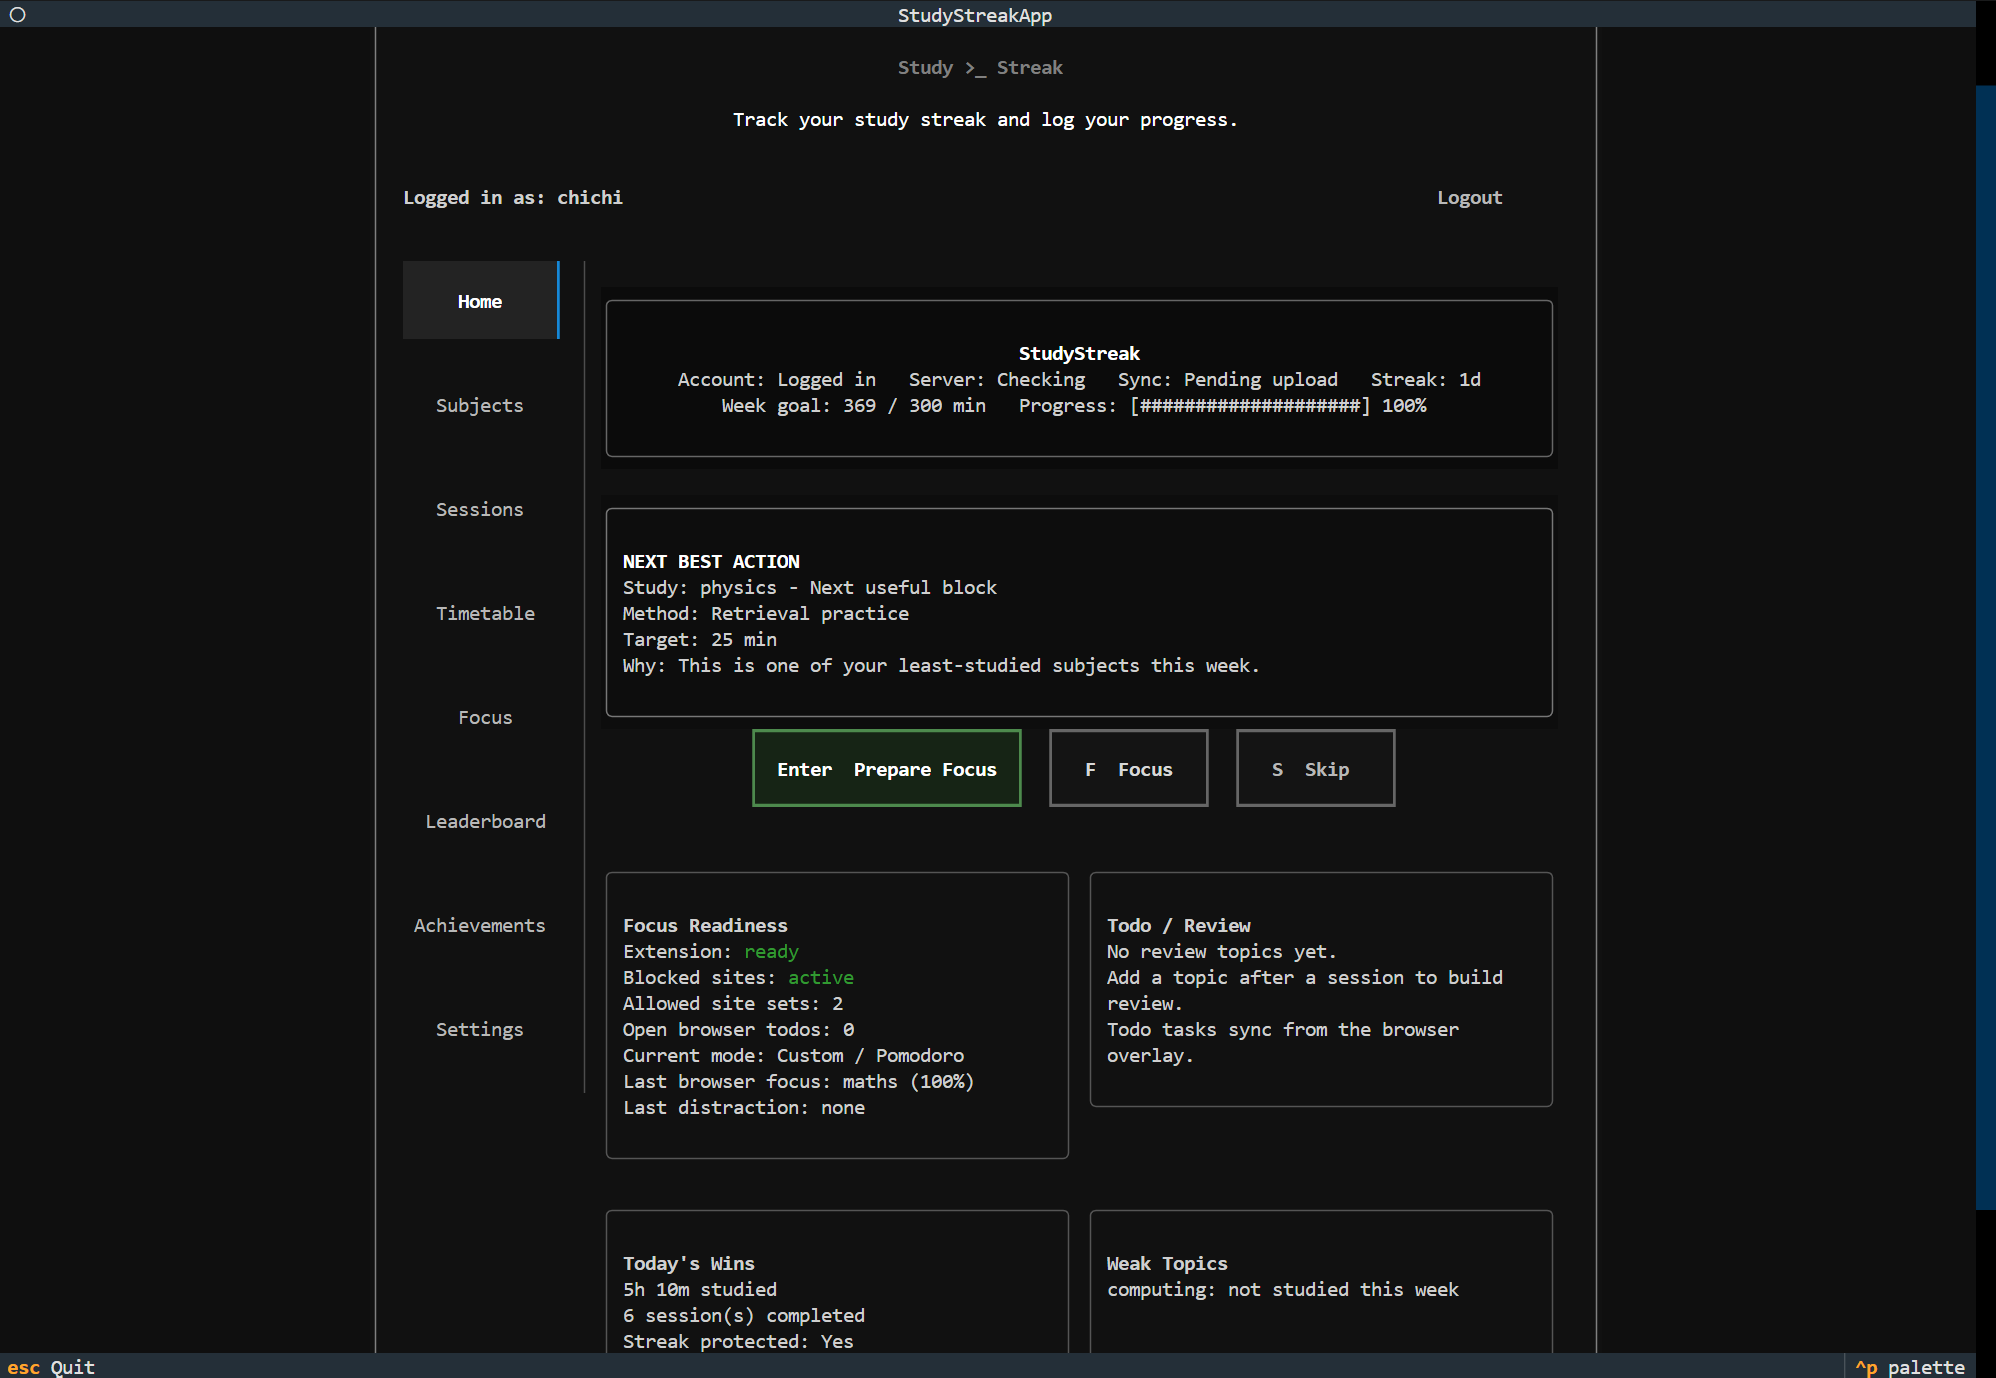Click 'Last distraction: none' line
The height and width of the screenshot is (1378, 1996).
click(x=743, y=1107)
